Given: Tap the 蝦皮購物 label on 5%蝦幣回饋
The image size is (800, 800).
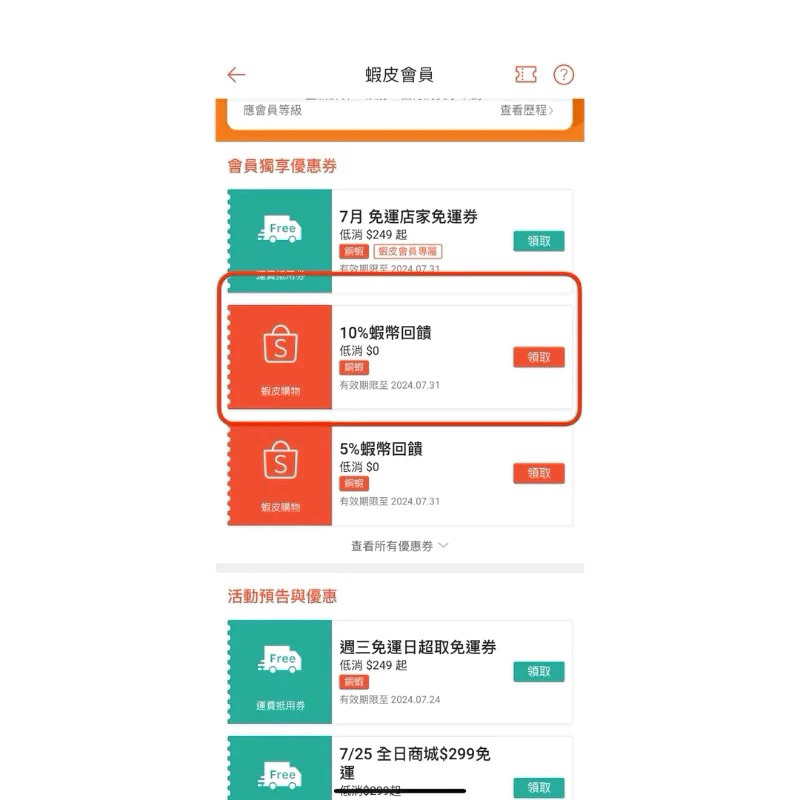Looking at the screenshot, I should pyautogui.click(x=280, y=507).
